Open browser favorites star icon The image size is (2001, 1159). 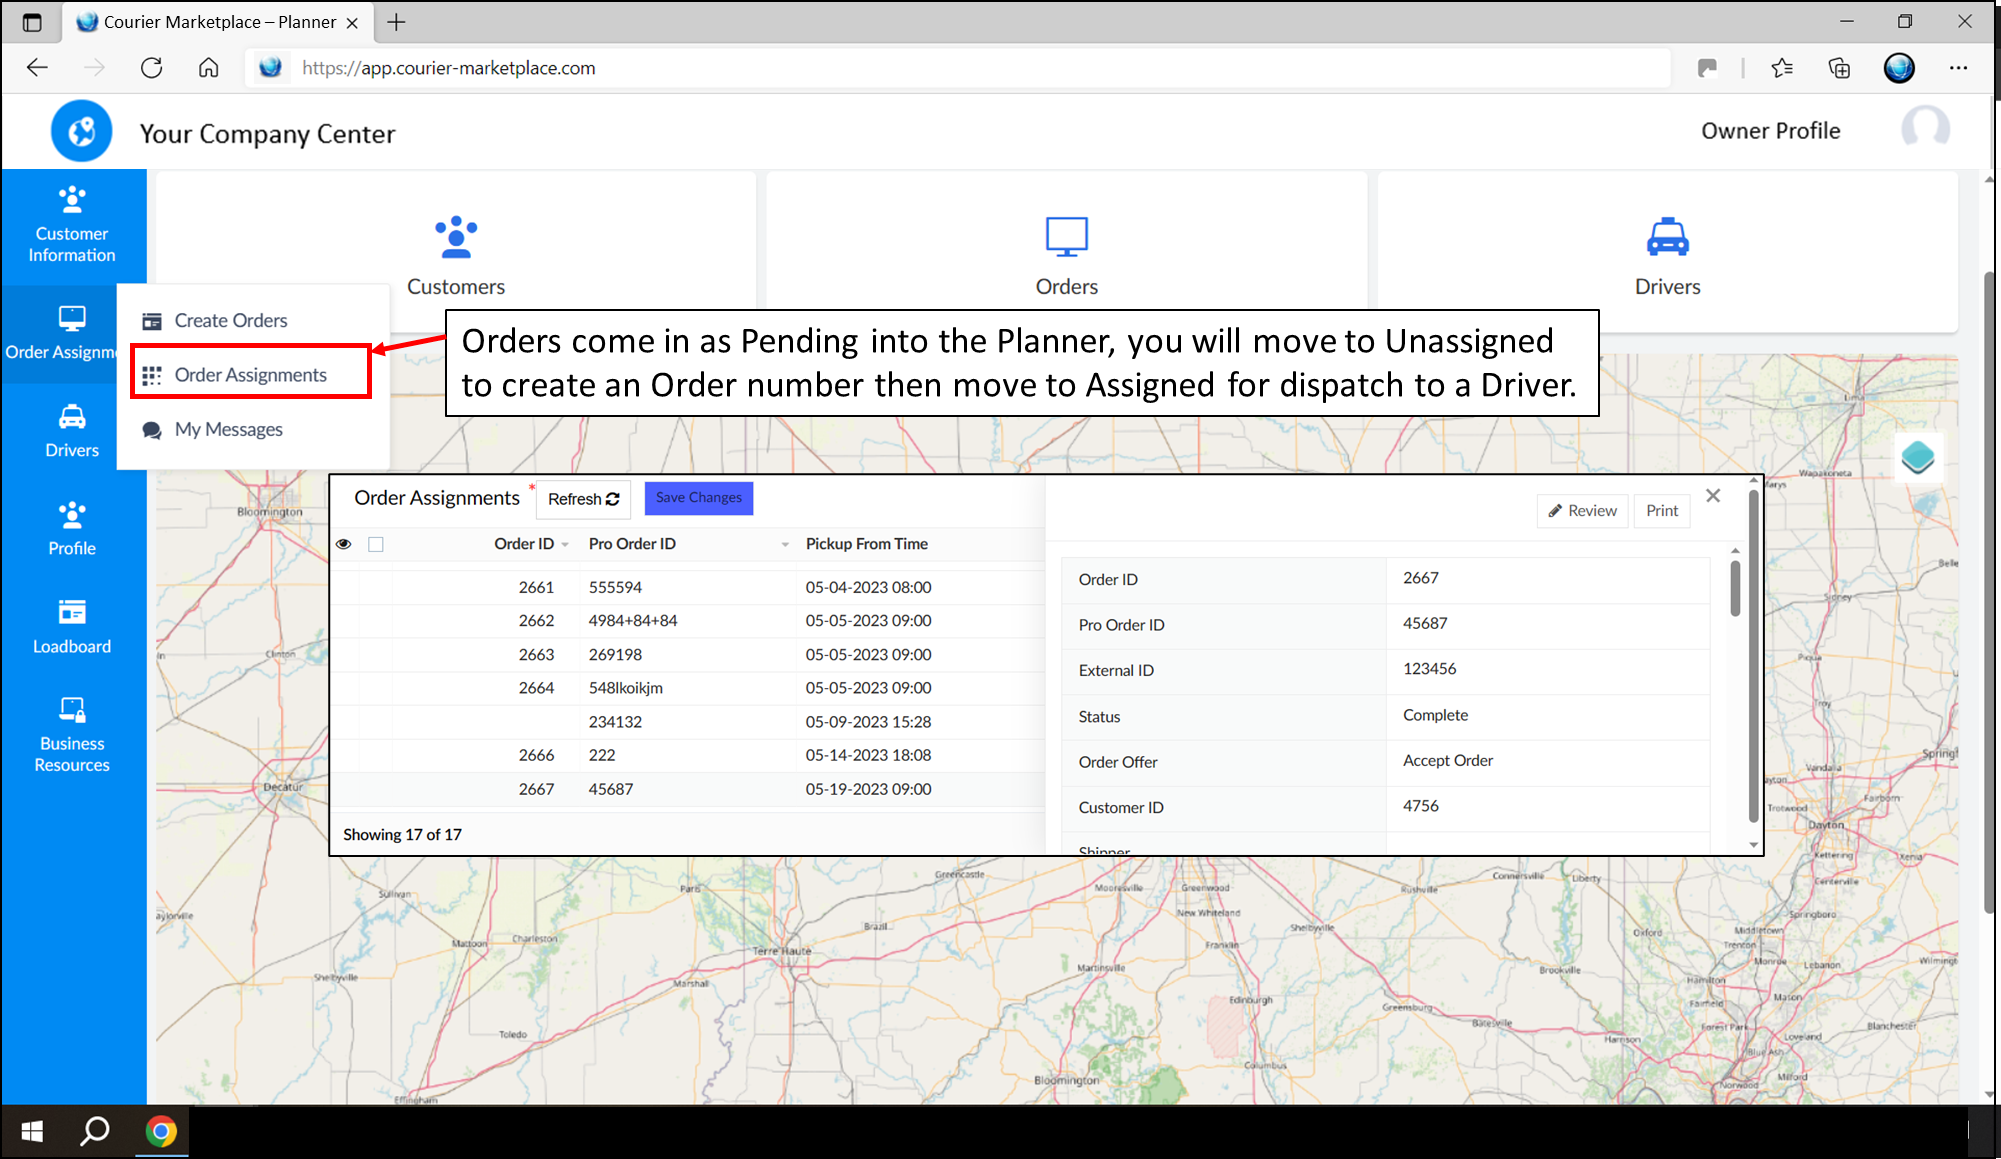click(1781, 68)
